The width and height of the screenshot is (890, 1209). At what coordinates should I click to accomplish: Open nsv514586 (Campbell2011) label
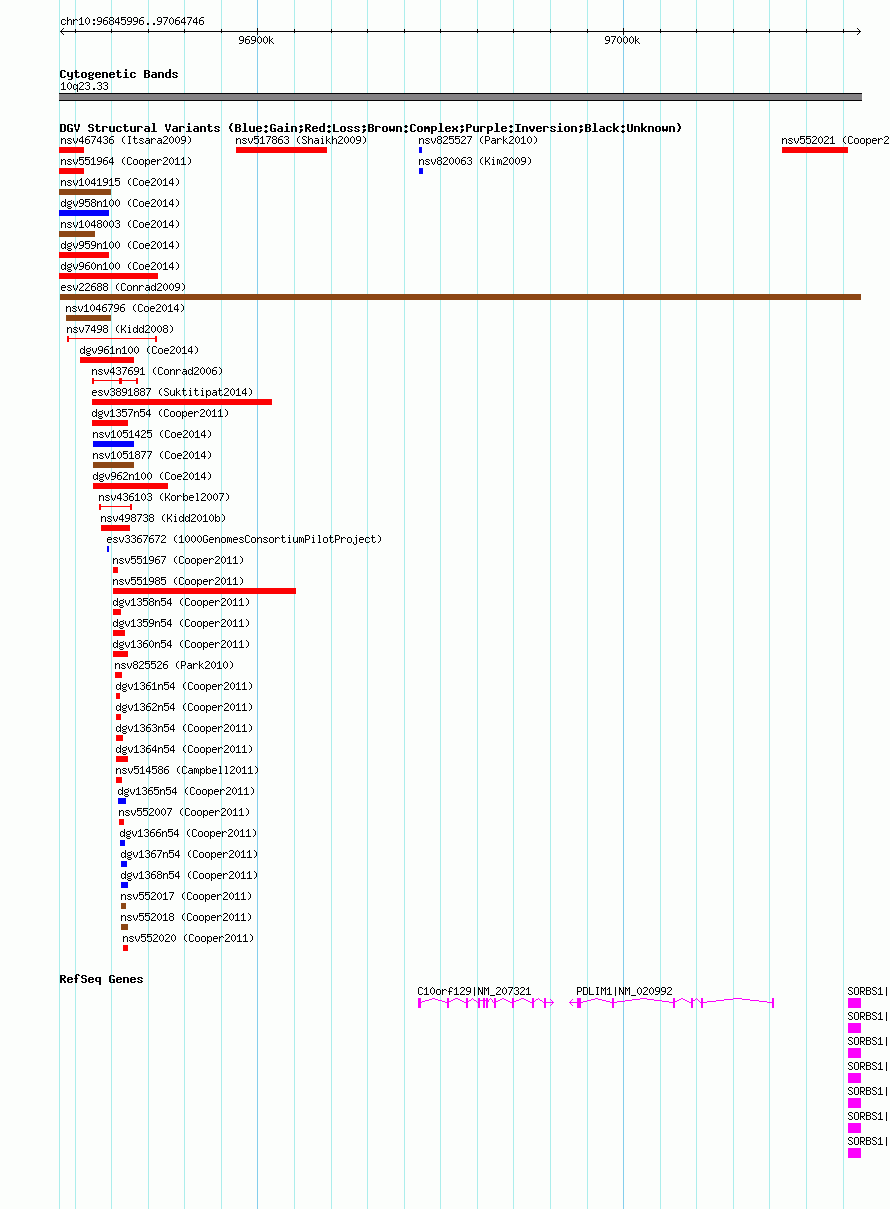tap(187, 770)
